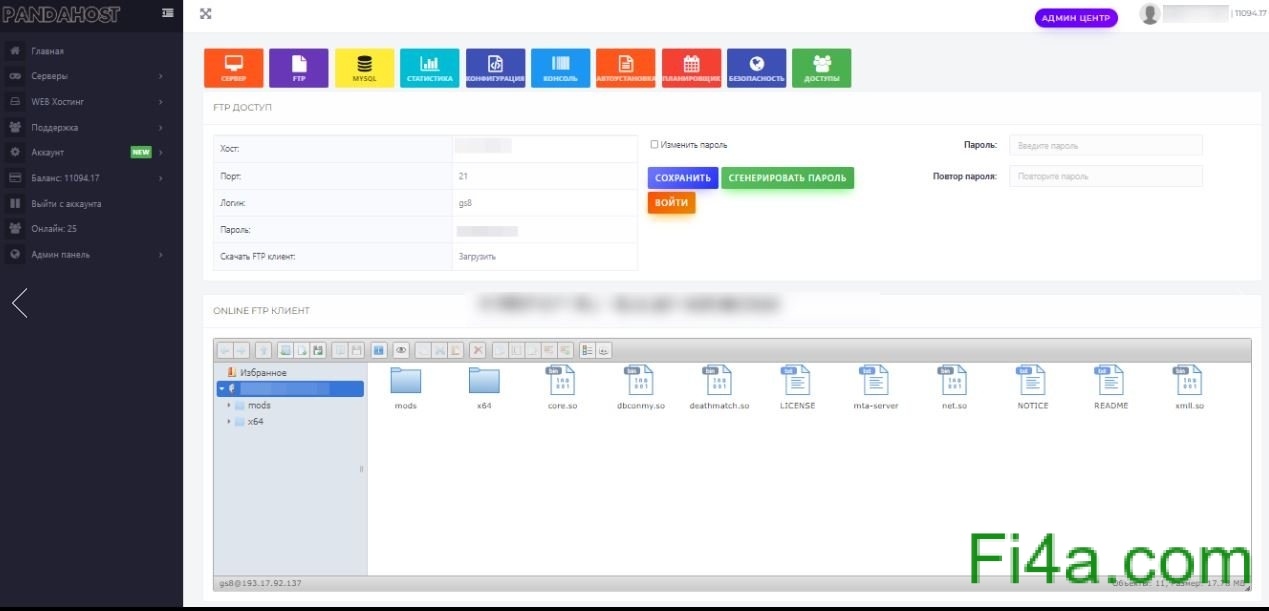Viewport: 1269px width, 611px height.
Task: Click the fullscreen expand icon
Action: click(x=206, y=14)
